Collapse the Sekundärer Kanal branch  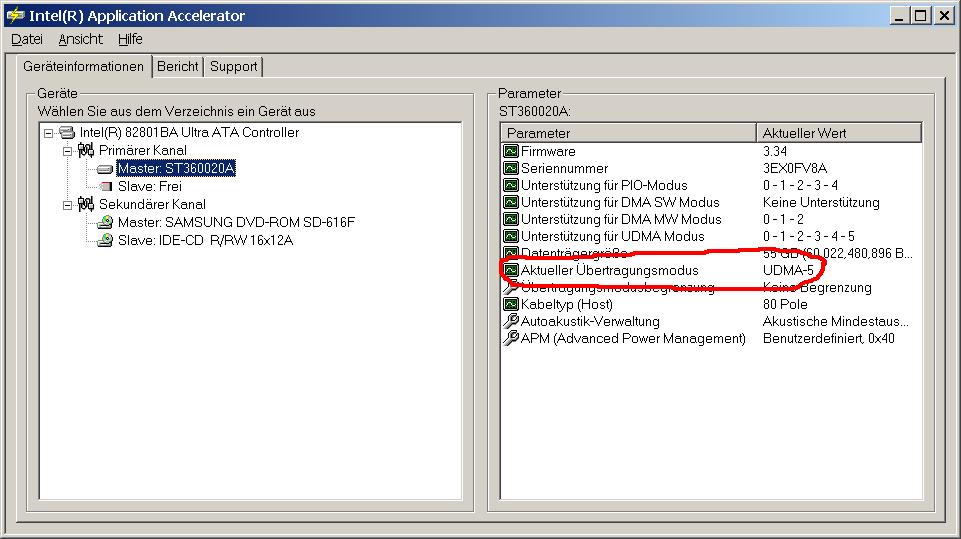67,205
